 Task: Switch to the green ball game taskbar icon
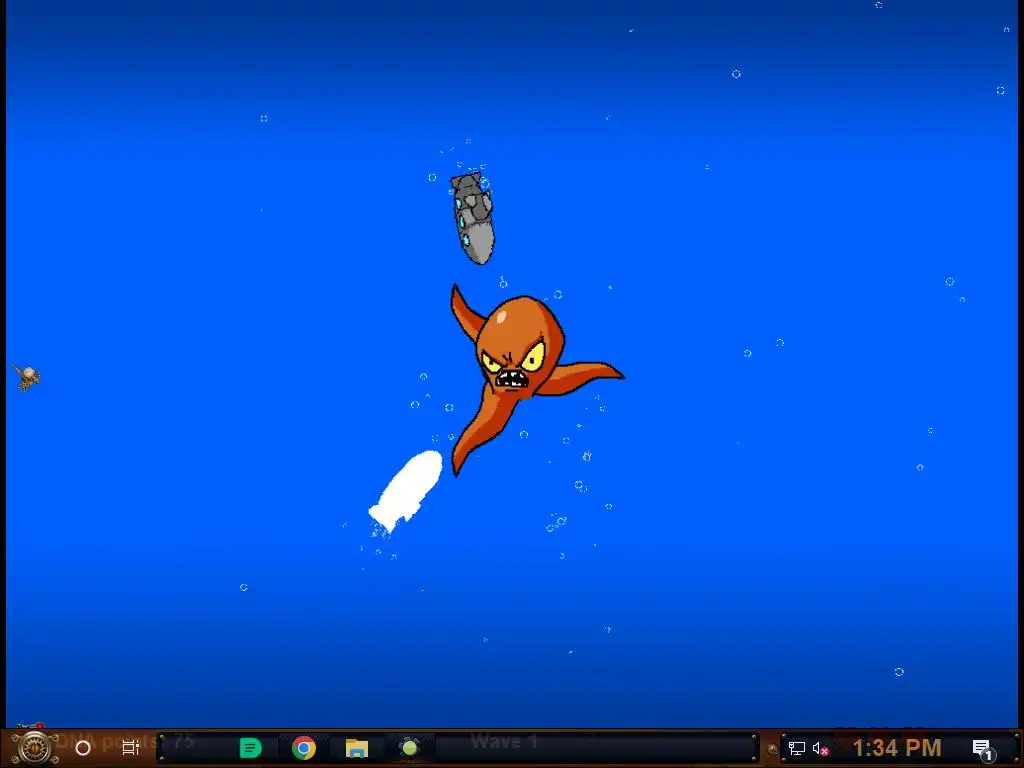(409, 748)
